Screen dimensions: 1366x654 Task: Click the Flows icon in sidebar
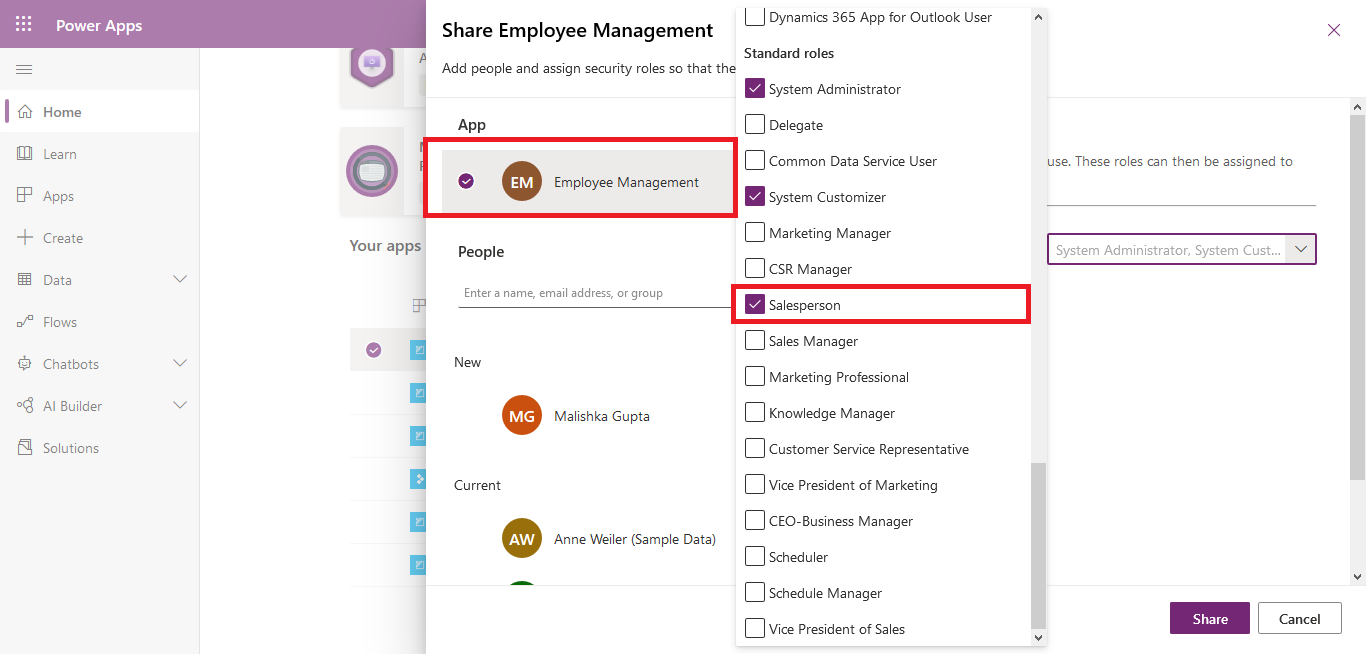[25, 322]
